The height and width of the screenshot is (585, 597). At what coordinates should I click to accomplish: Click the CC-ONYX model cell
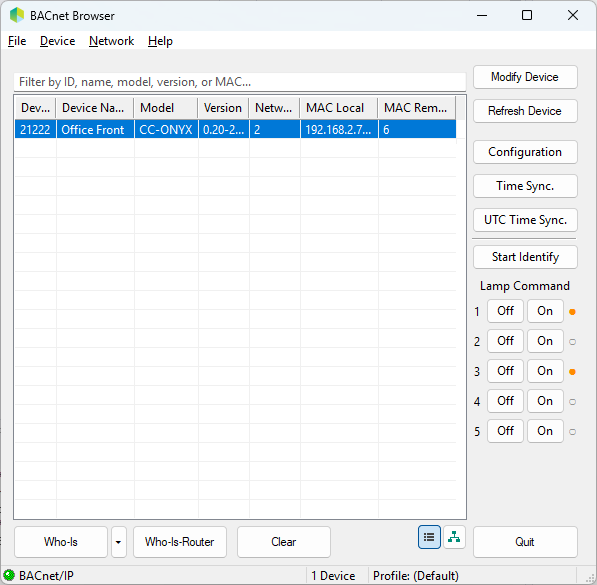pyautogui.click(x=166, y=129)
